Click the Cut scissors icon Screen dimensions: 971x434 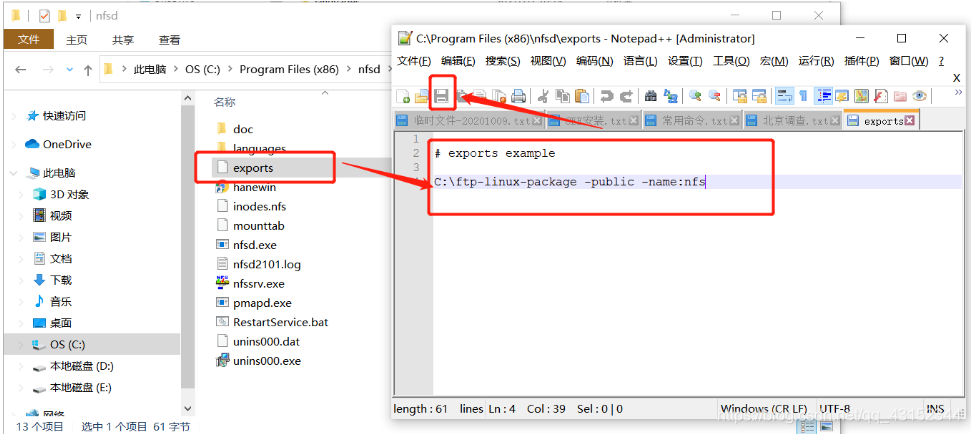pos(543,96)
